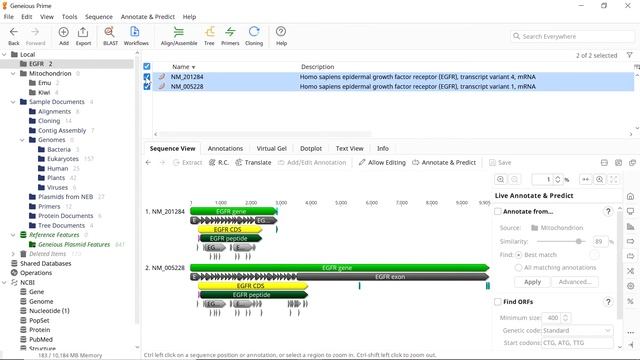Viewport: 640px width, 360px height.
Task: Uncheck the NM_201284 row checkbox
Action: 147,76
